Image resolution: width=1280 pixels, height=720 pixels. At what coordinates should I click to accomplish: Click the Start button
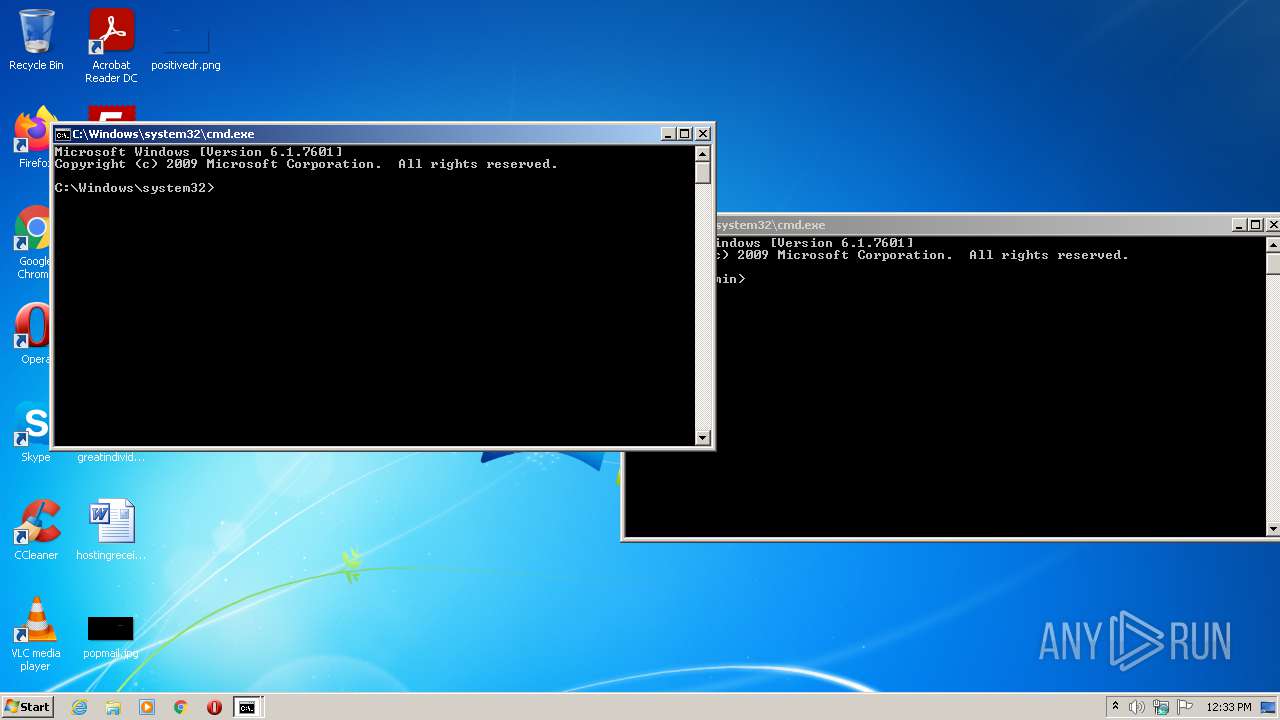(27, 707)
